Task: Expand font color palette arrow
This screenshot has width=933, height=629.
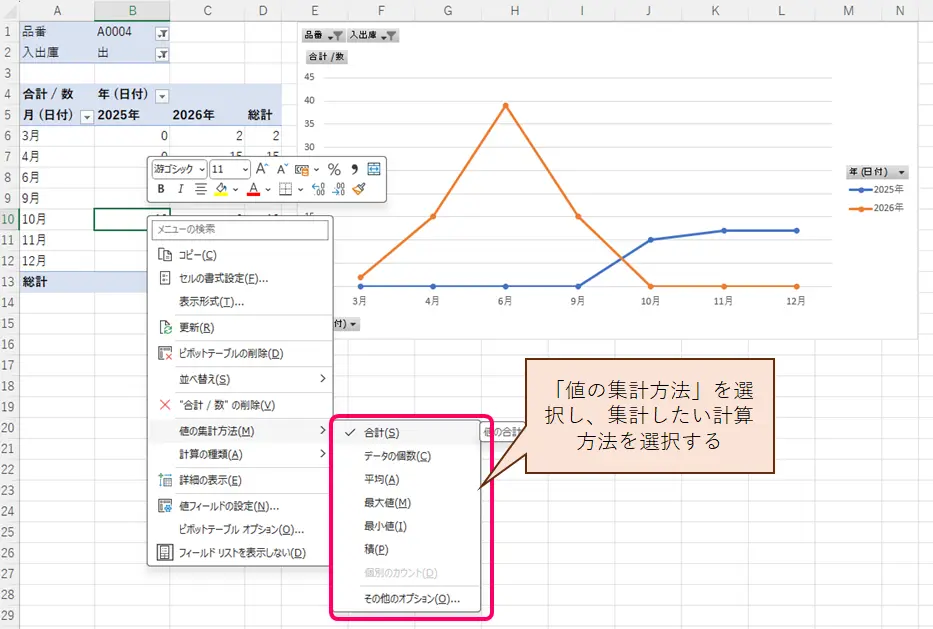Action: pos(268,189)
